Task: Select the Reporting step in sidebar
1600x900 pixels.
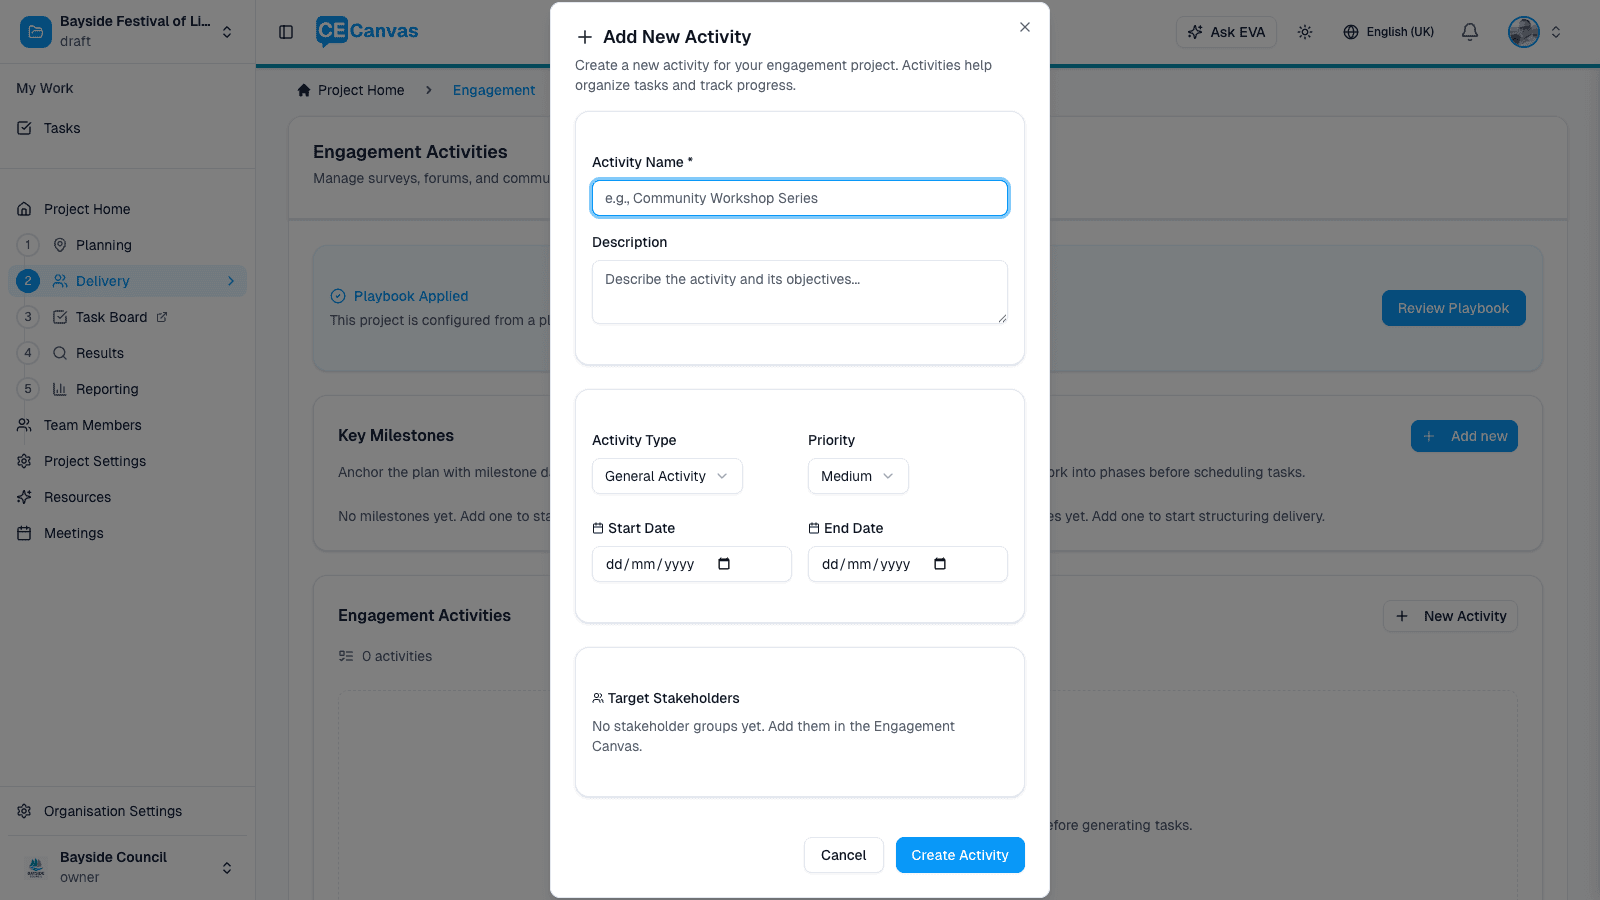Action: tap(107, 389)
